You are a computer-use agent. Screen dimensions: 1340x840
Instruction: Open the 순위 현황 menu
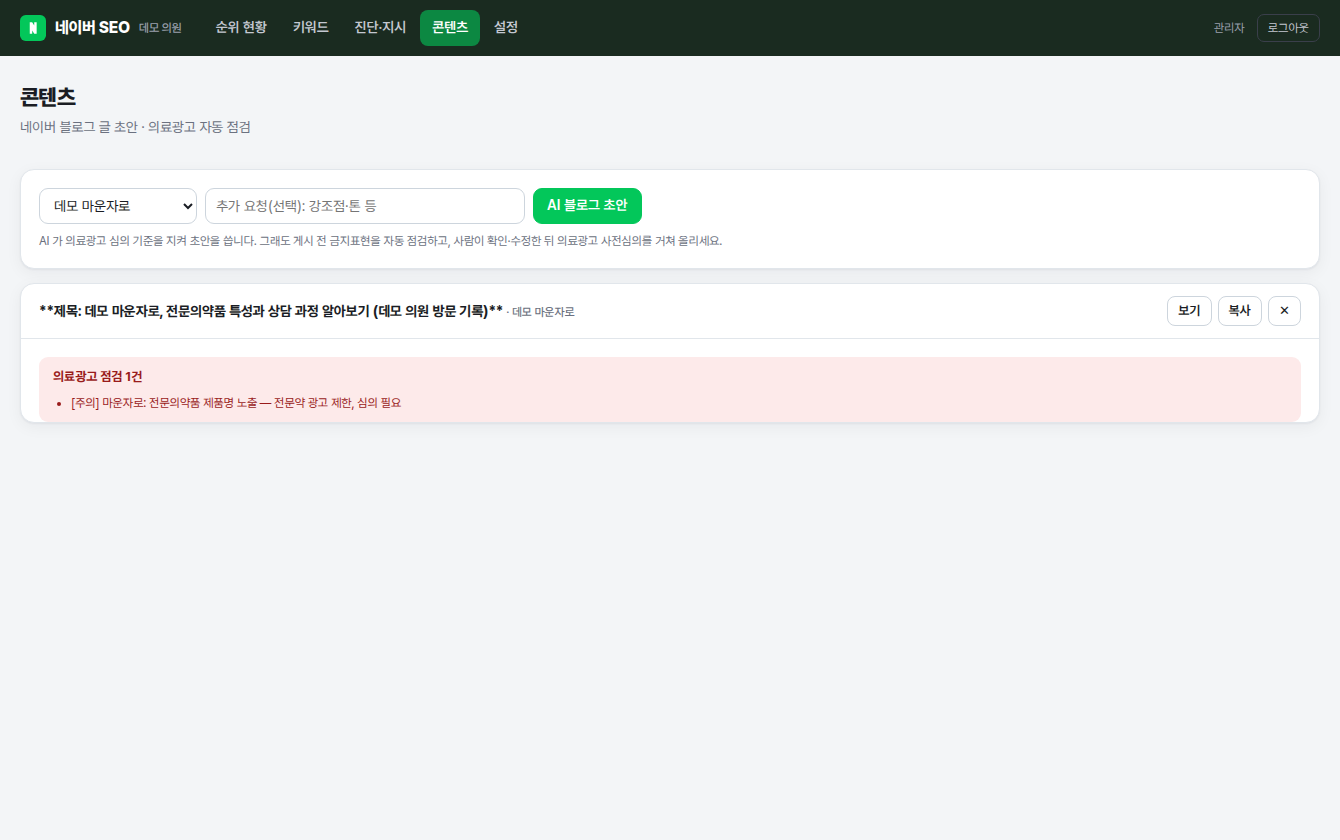(x=241, y=28)
